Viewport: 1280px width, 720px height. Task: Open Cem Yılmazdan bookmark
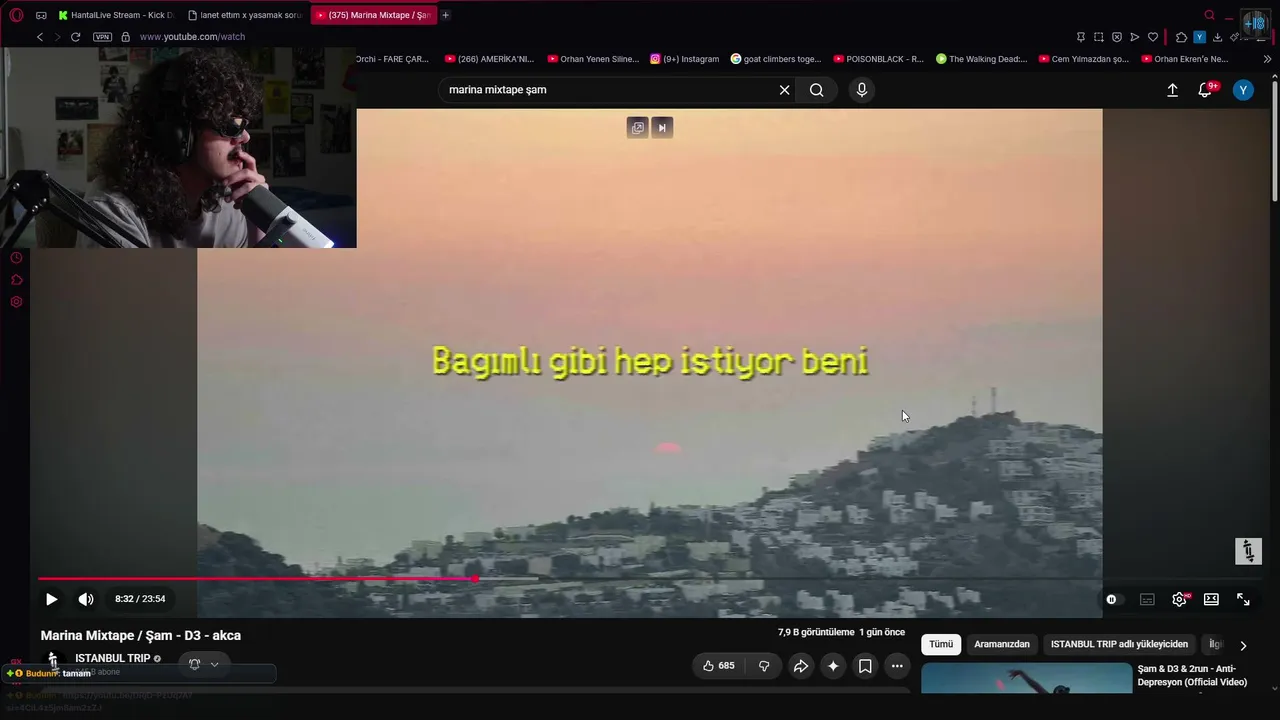[1084, 59]
